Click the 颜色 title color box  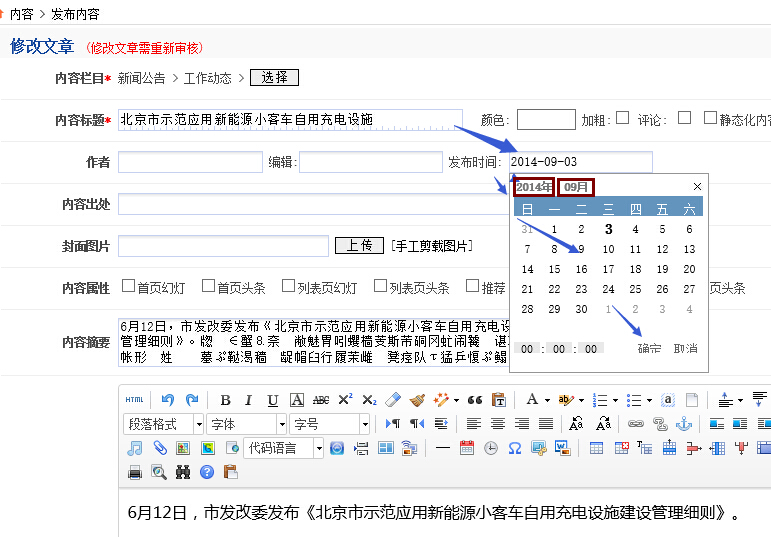pyautogui.click(x=546, y=120)
